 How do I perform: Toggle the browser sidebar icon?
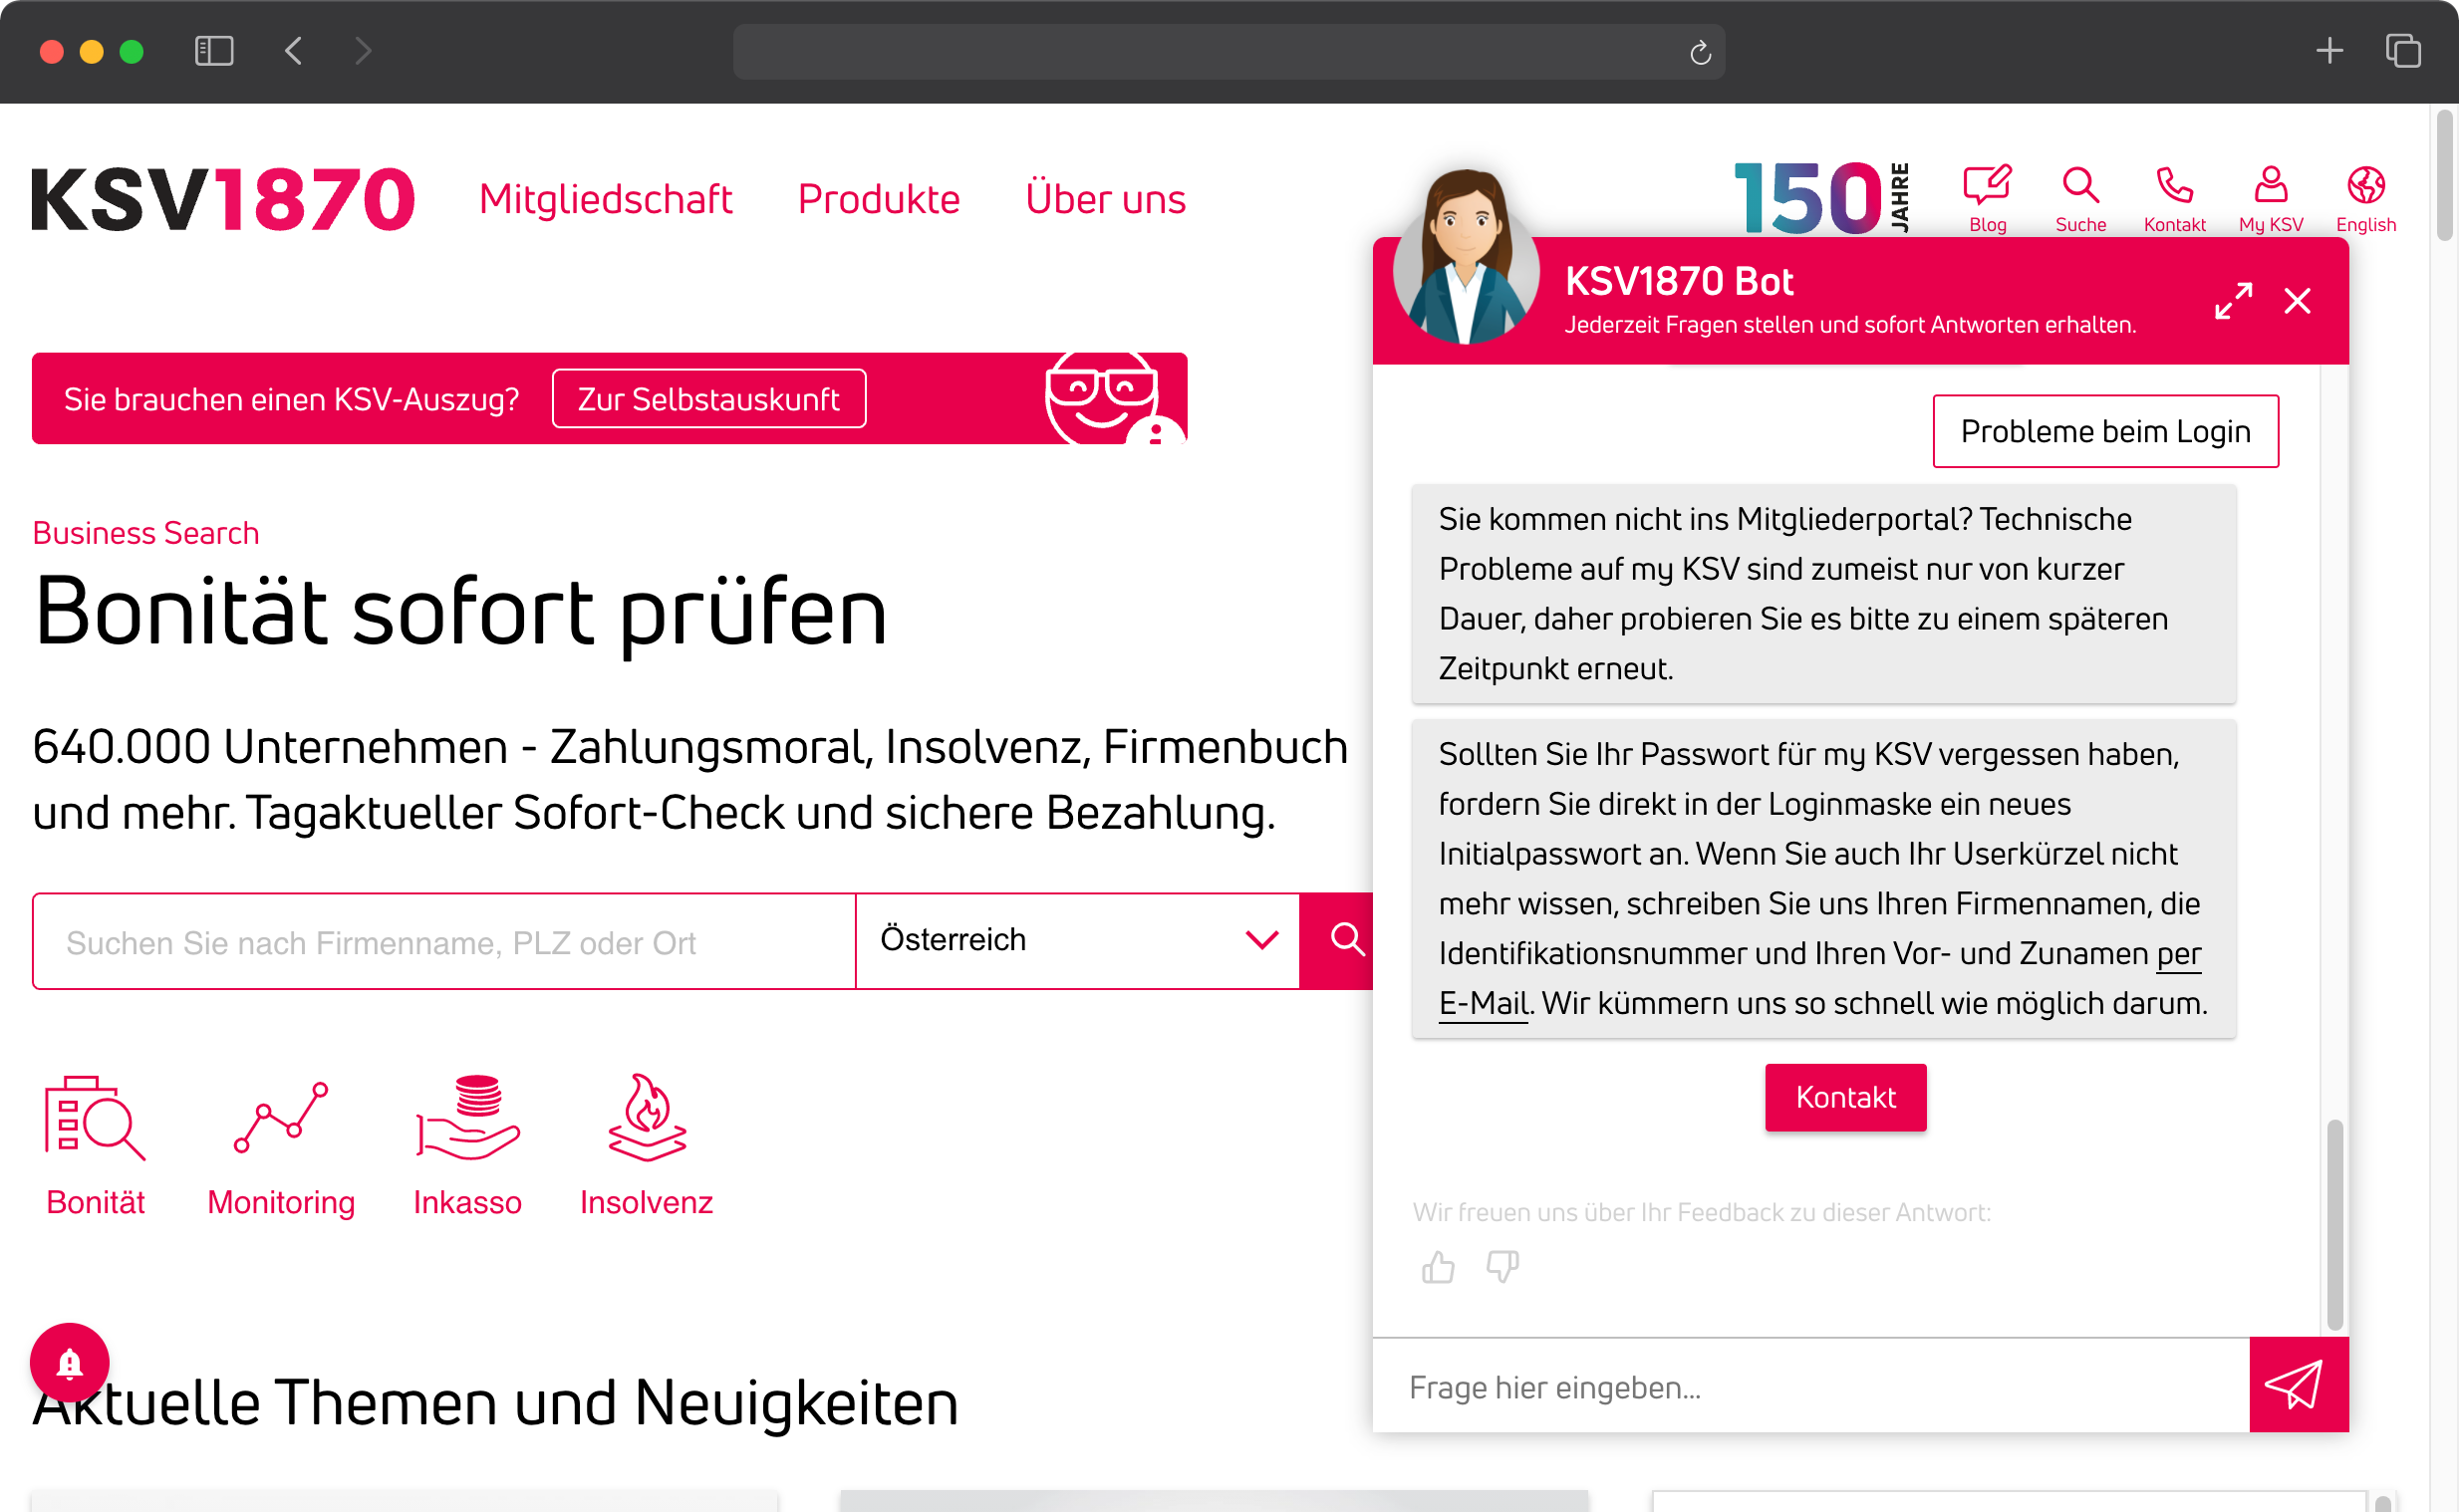tap(213, 51)
